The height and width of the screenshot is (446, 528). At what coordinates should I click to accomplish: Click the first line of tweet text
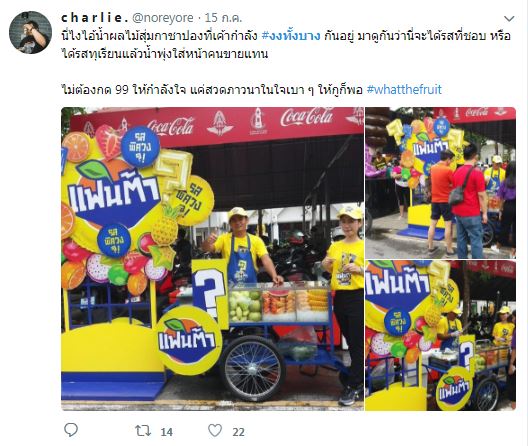coord(286,36)
